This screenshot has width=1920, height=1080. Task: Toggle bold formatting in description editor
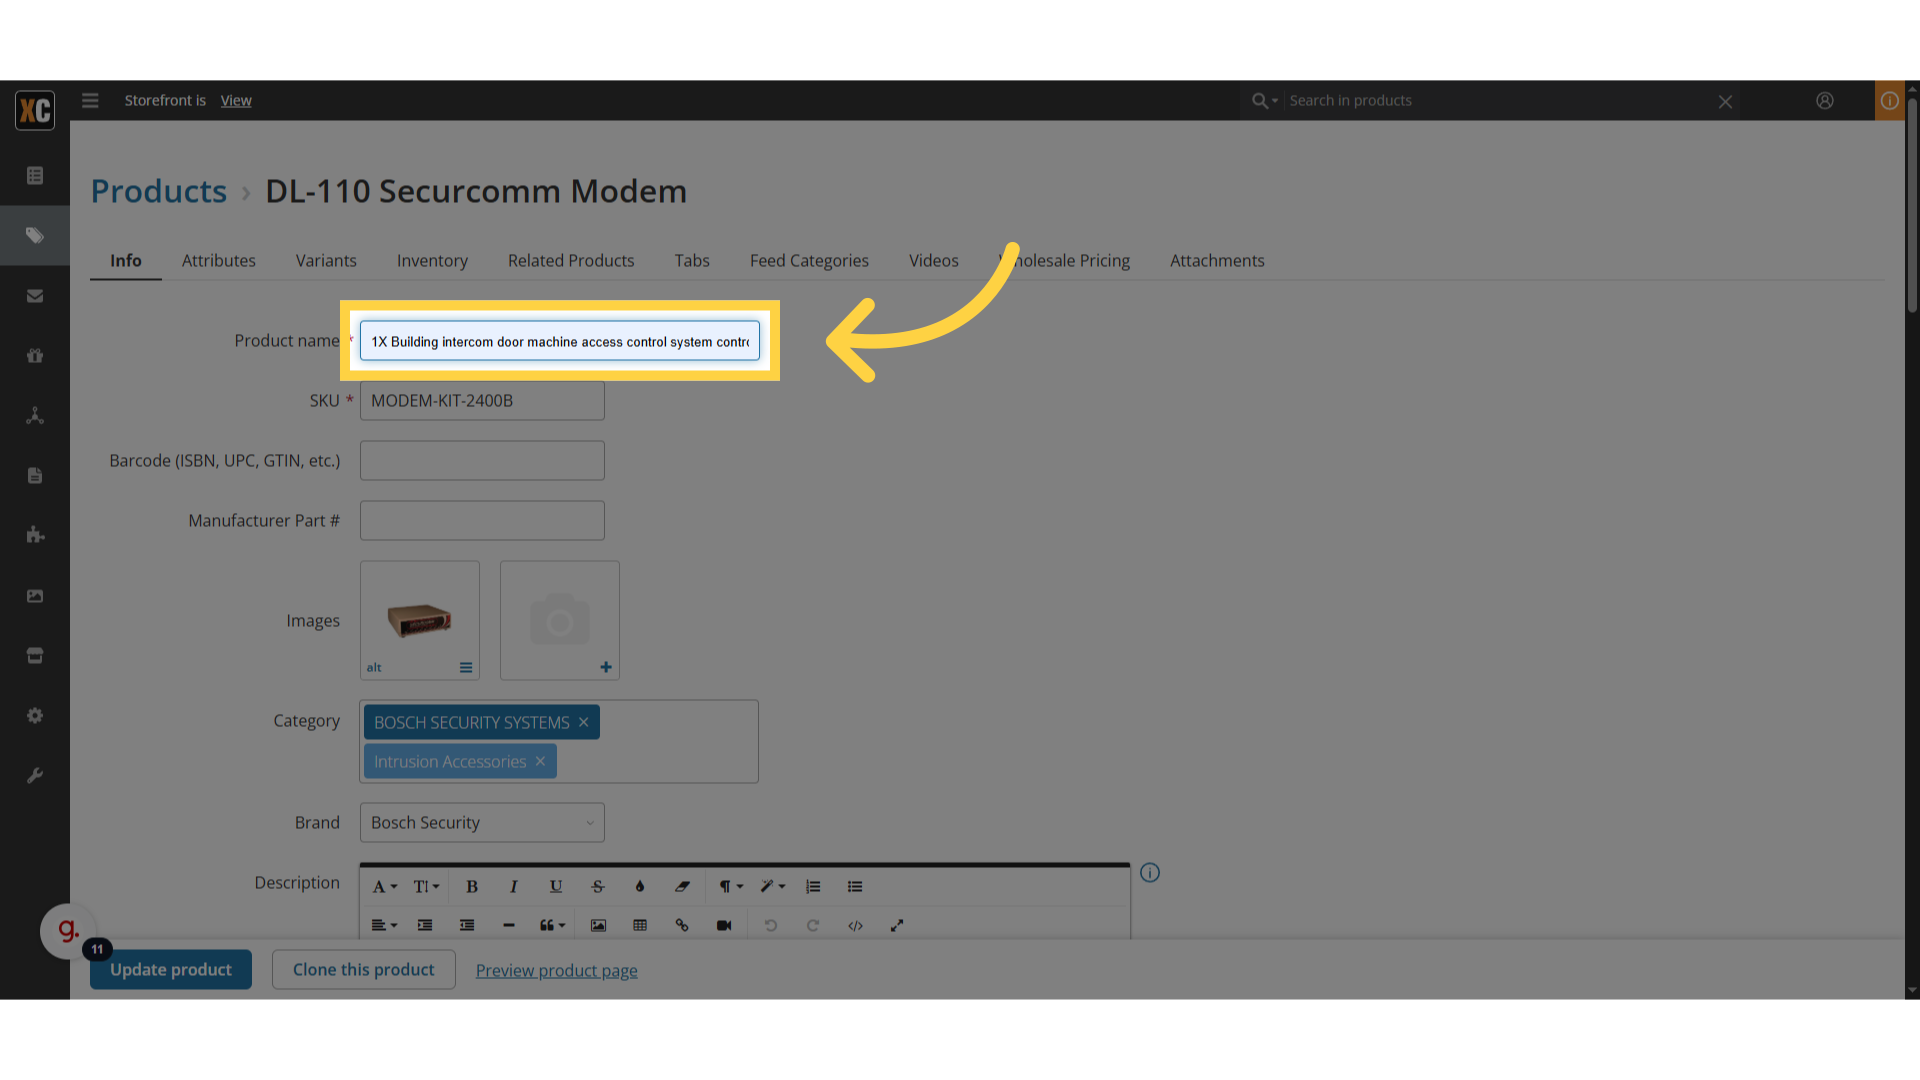[x=472, y=887]
